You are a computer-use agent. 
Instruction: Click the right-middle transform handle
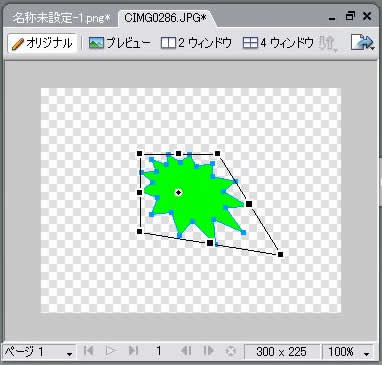pyautogui.click(x=249, y=204)
